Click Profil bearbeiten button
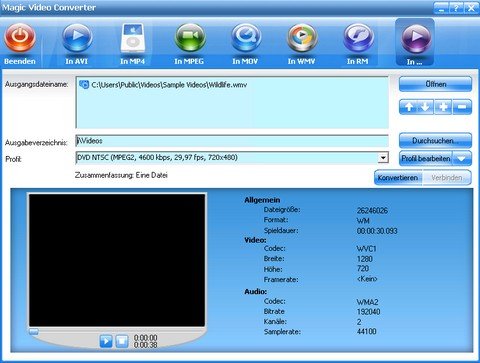This screenshot has height=363, width=480. click(426, 158)
